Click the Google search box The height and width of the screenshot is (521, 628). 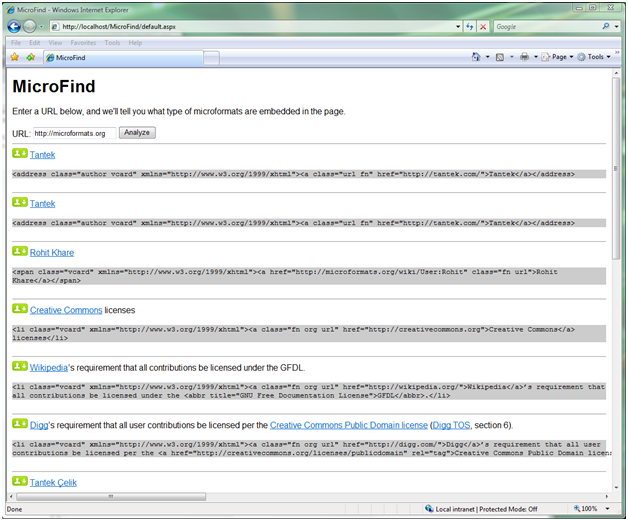546,27
